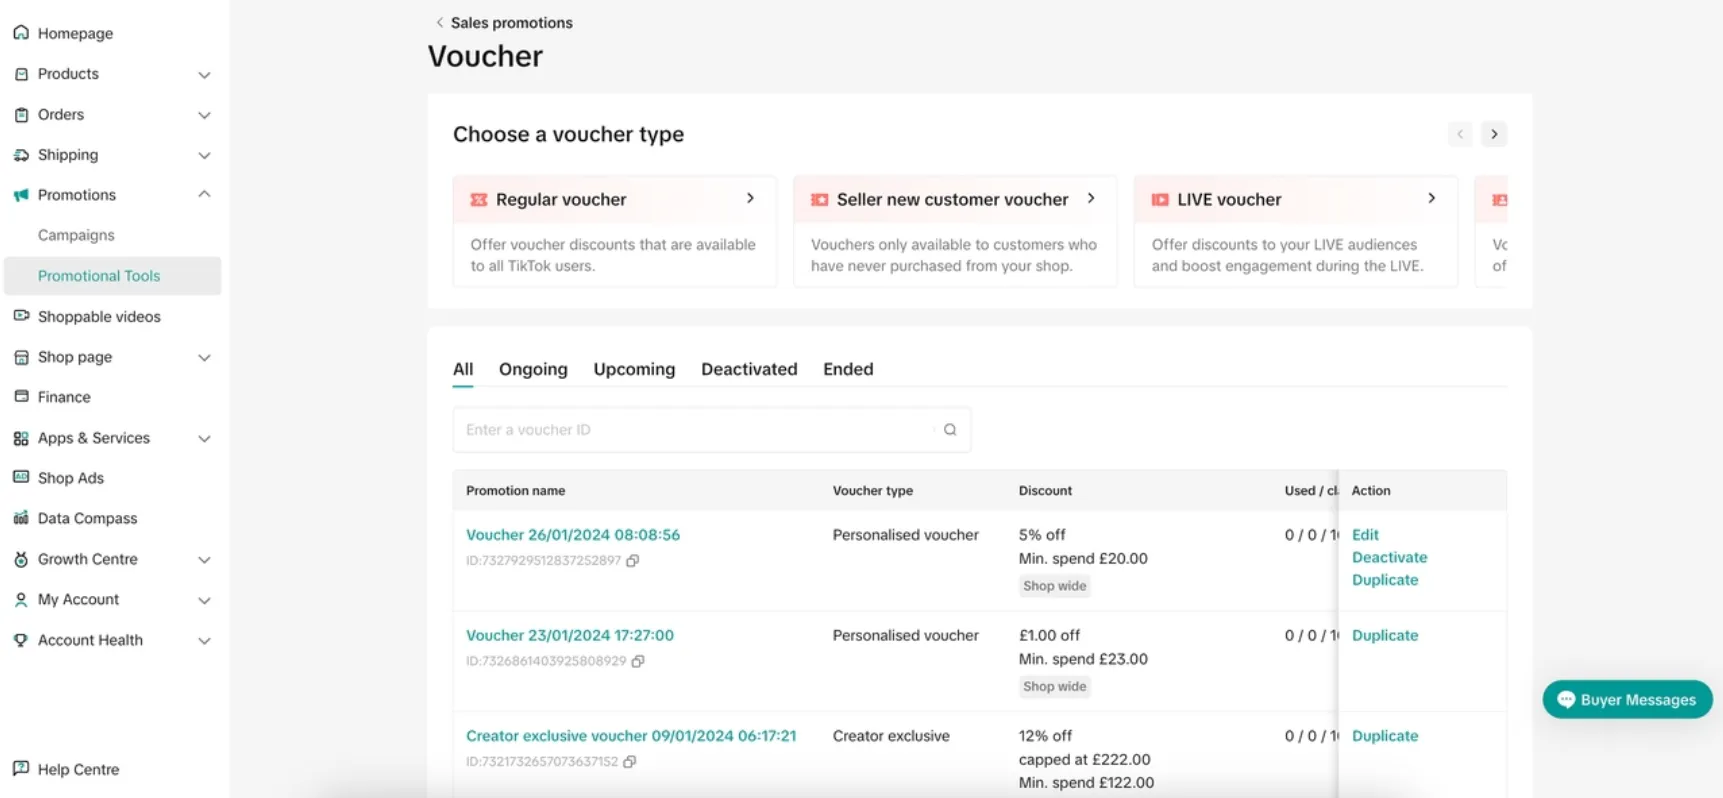Click the Data Compass chart icon

tap(21, 518)
